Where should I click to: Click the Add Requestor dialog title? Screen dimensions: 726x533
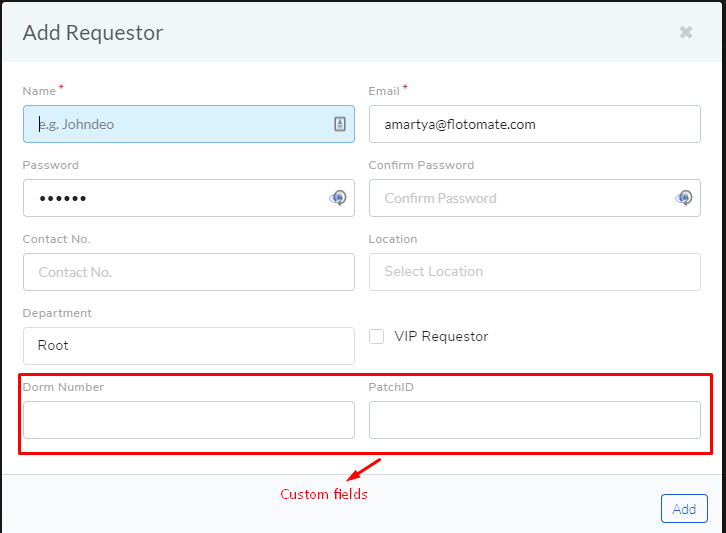click(93, 33)
